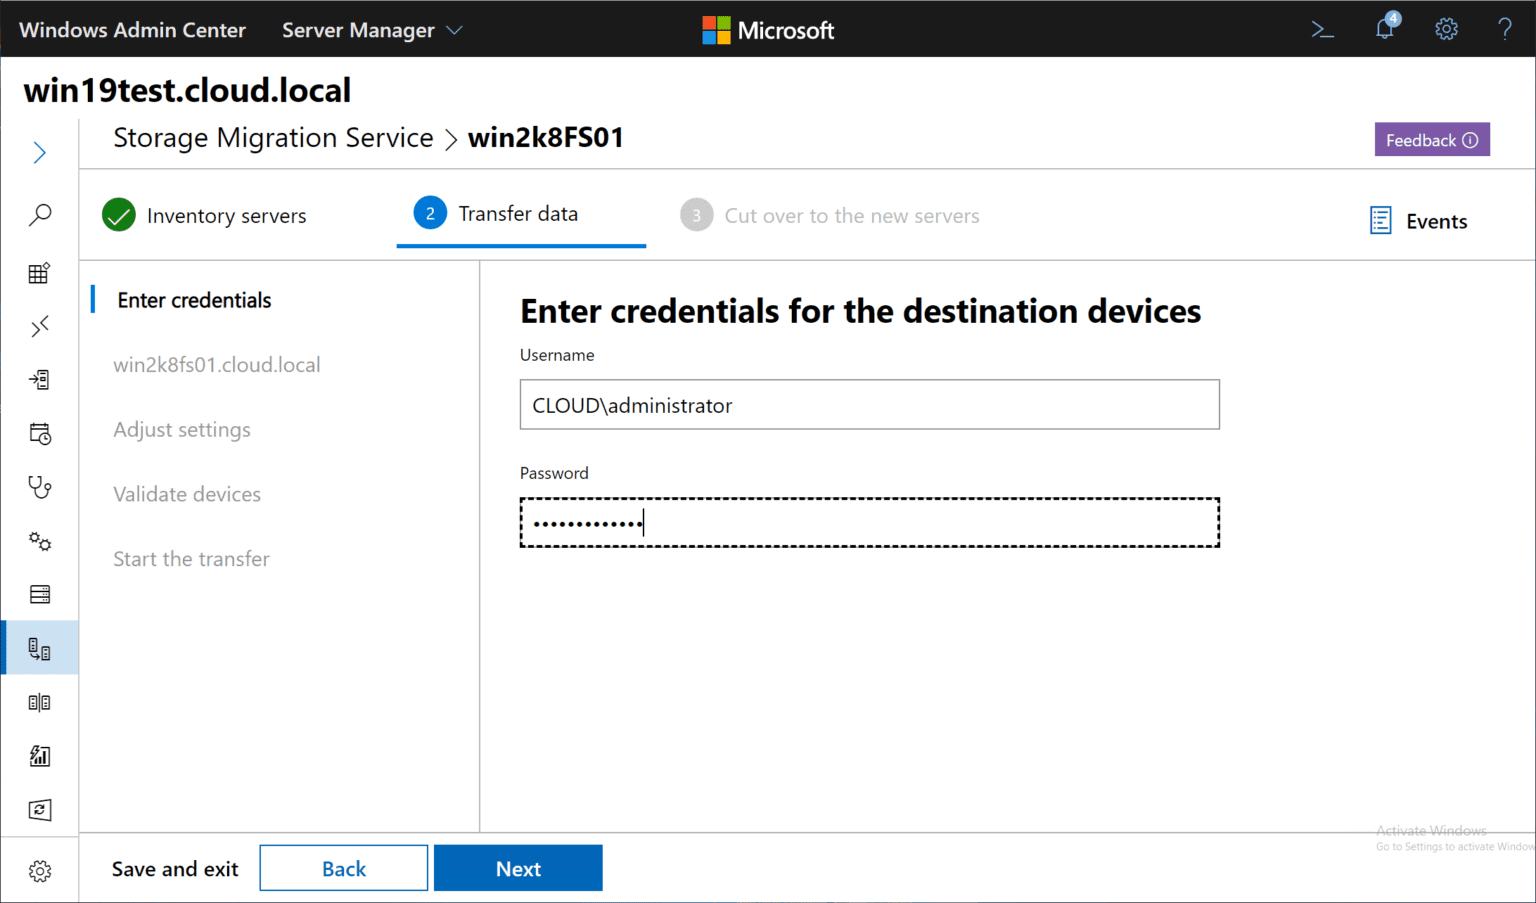
Task: Open the Storage Replica tool icon
Action: click(40, 701)
